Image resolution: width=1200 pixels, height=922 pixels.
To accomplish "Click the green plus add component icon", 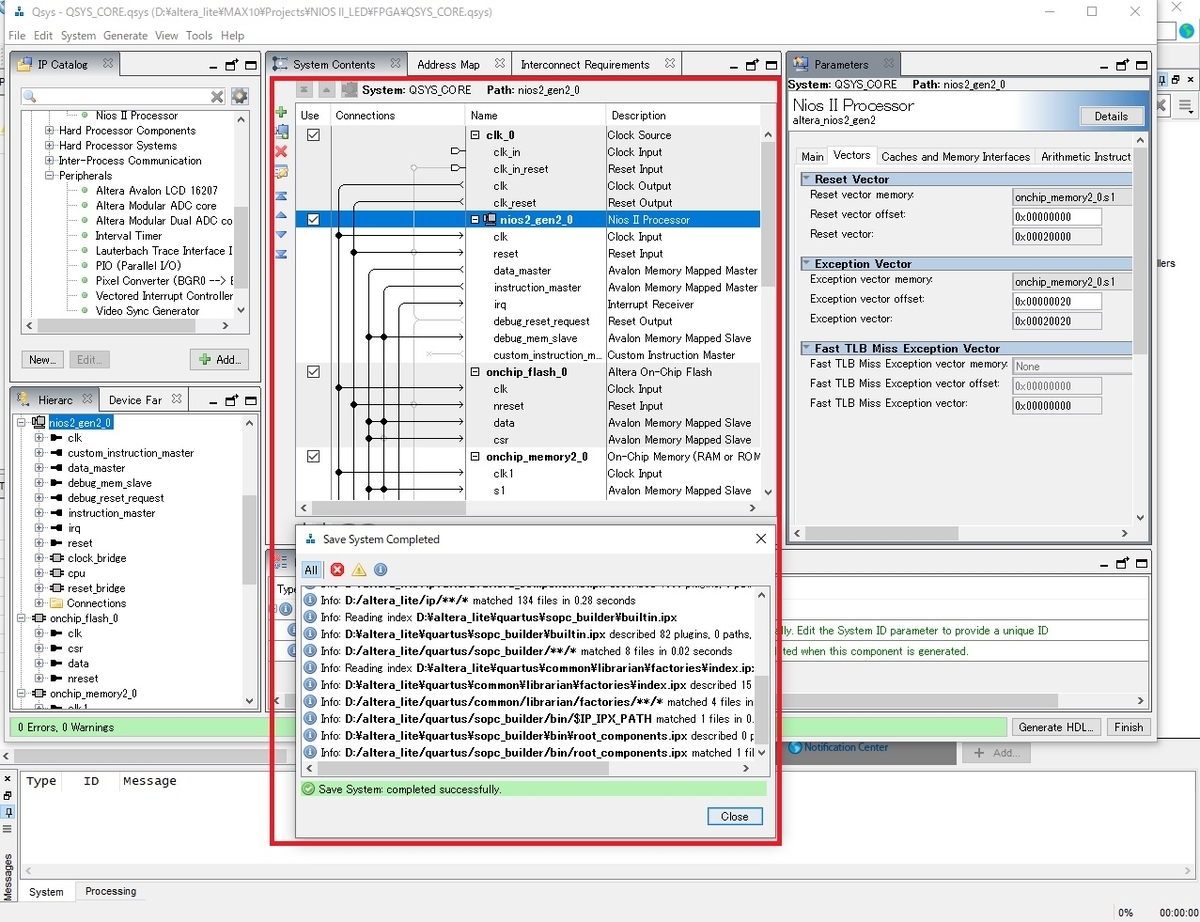I will [x=281, y=112].
